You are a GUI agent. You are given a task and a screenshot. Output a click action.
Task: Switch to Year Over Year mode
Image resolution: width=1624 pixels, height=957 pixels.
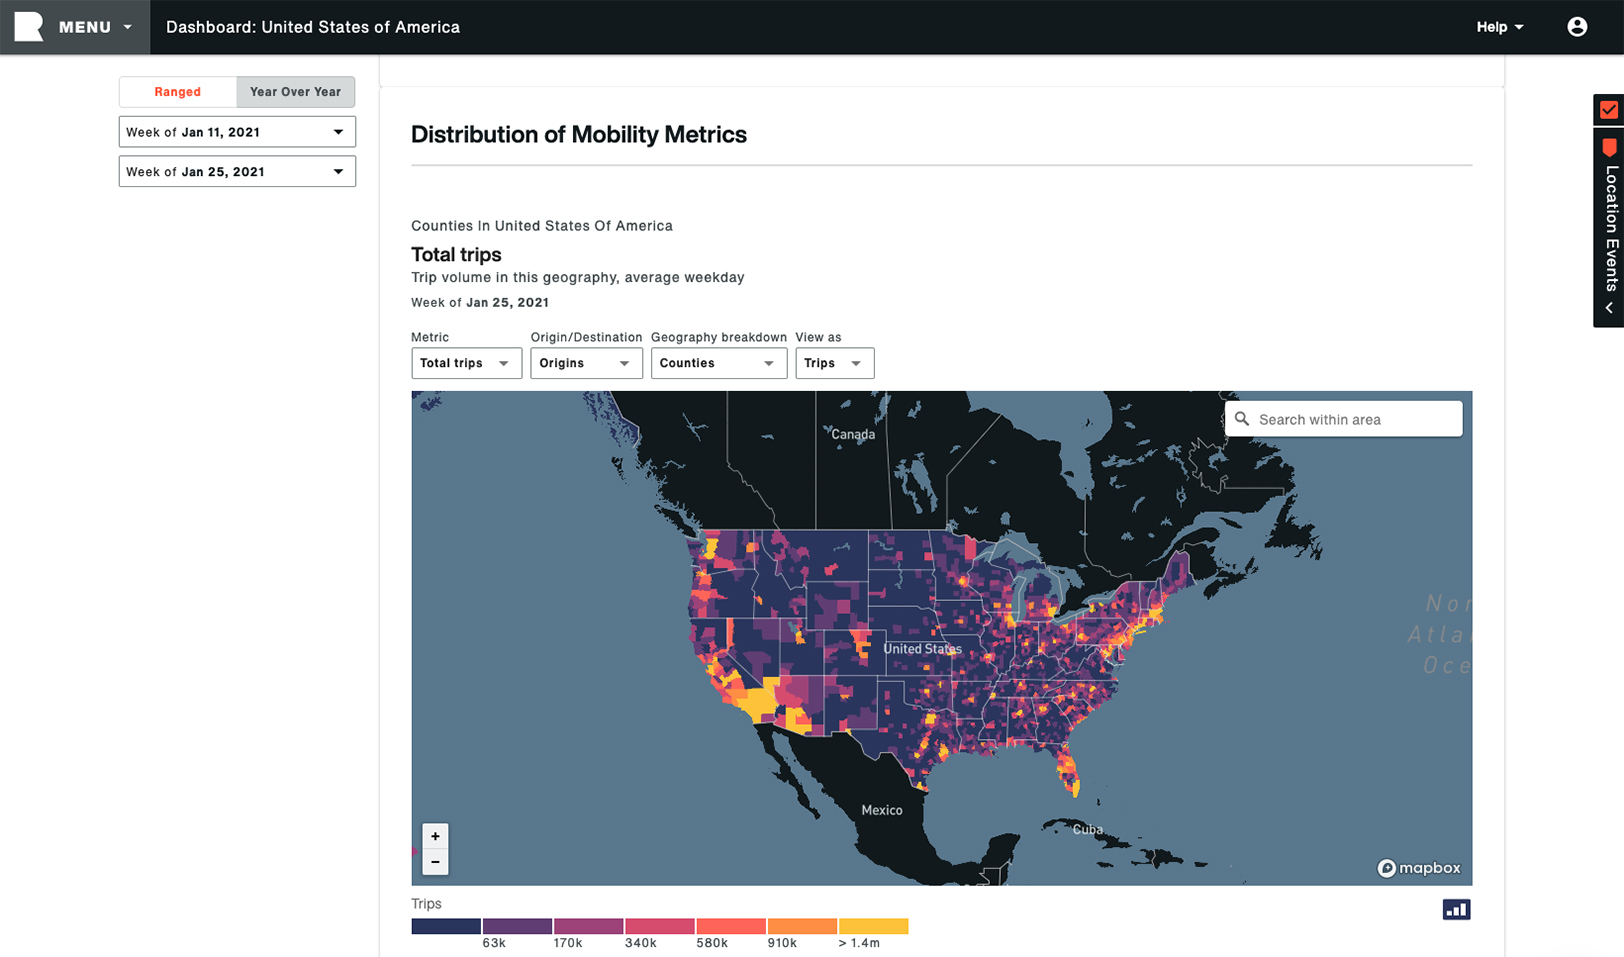tap(295, 92)
